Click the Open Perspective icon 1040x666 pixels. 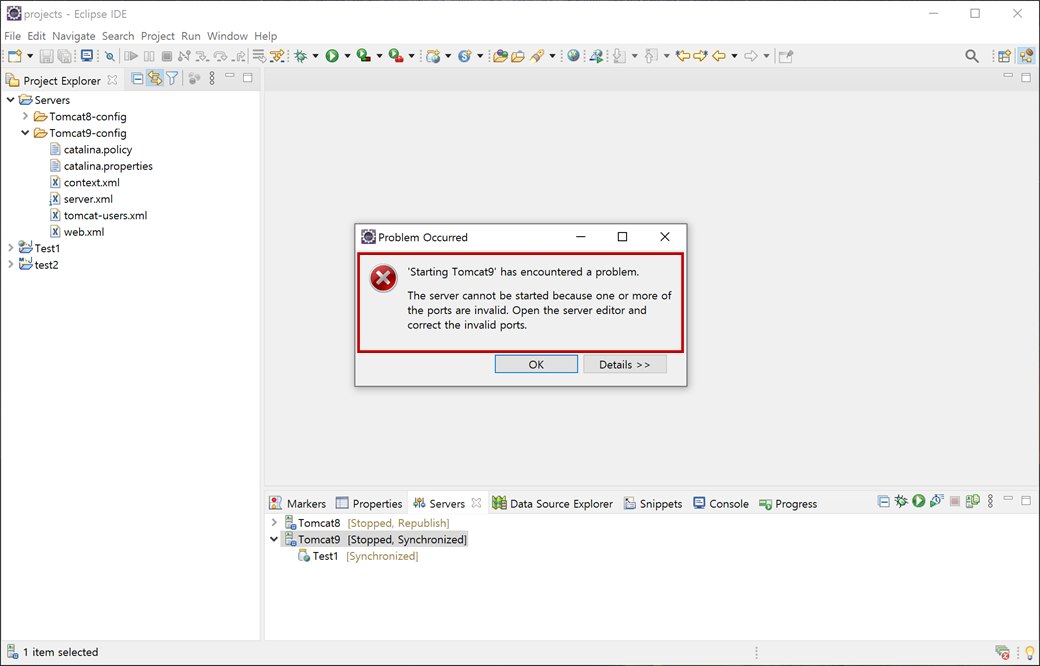pyautogui.click(x=1005, y=56)
